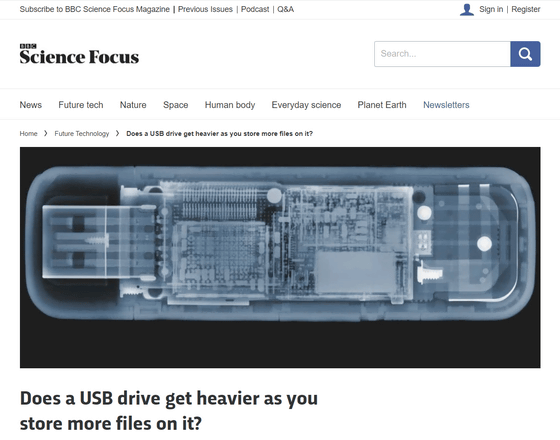The height and width of the screenshot is (440, 560).
Task: Select Everyday science in navigation
Action: (x=306, y=105)
